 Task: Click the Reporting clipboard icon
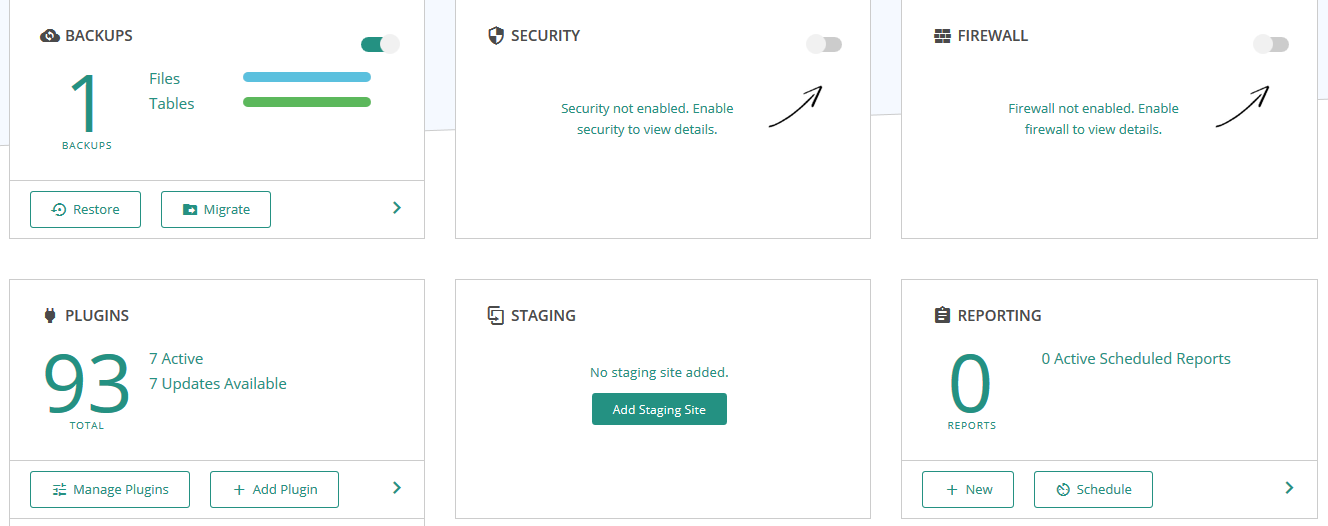pos(942,316)
